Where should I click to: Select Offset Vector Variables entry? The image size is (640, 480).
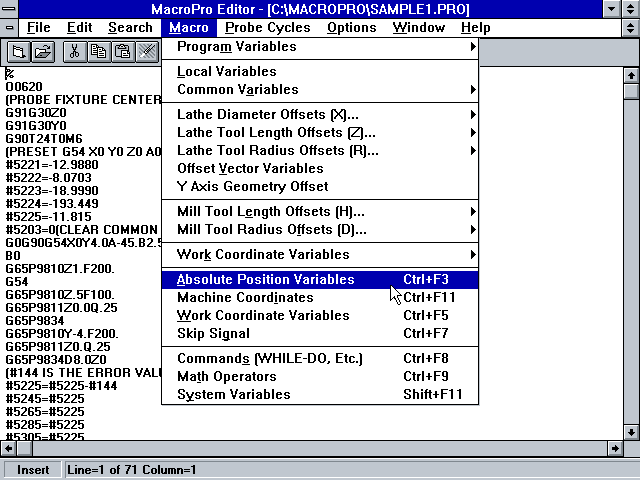point(320,168)
